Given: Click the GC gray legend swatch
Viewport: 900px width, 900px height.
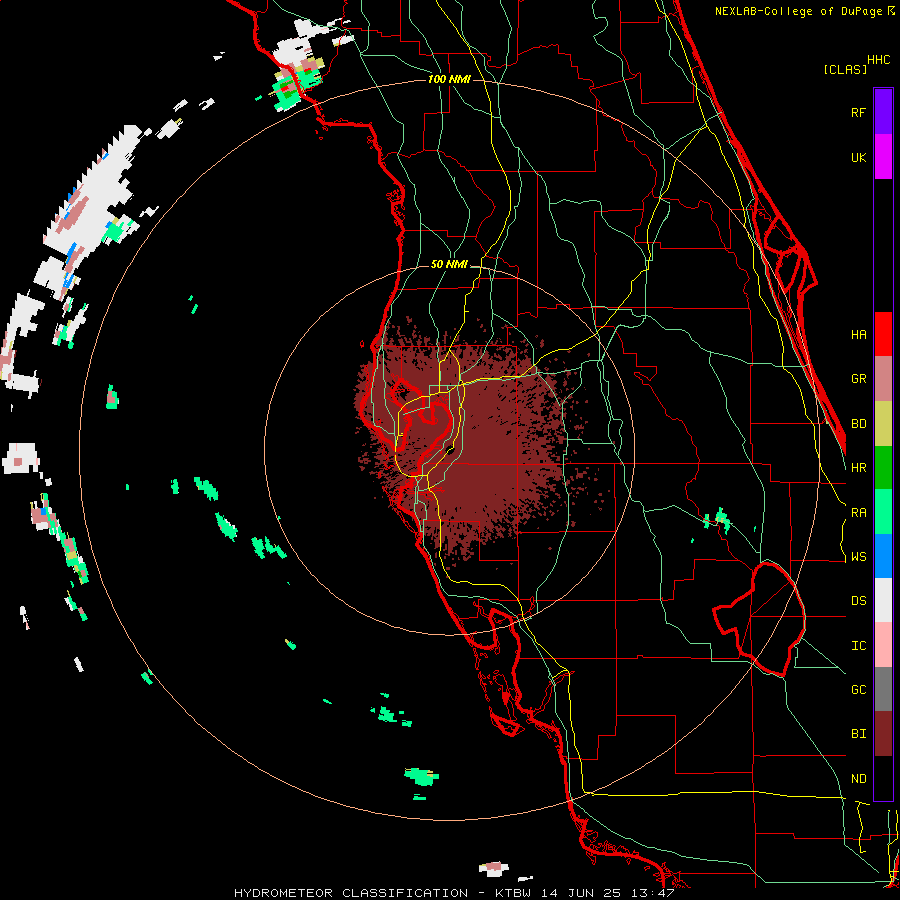Looking at the screenshot, I should [x=883, y=689].
